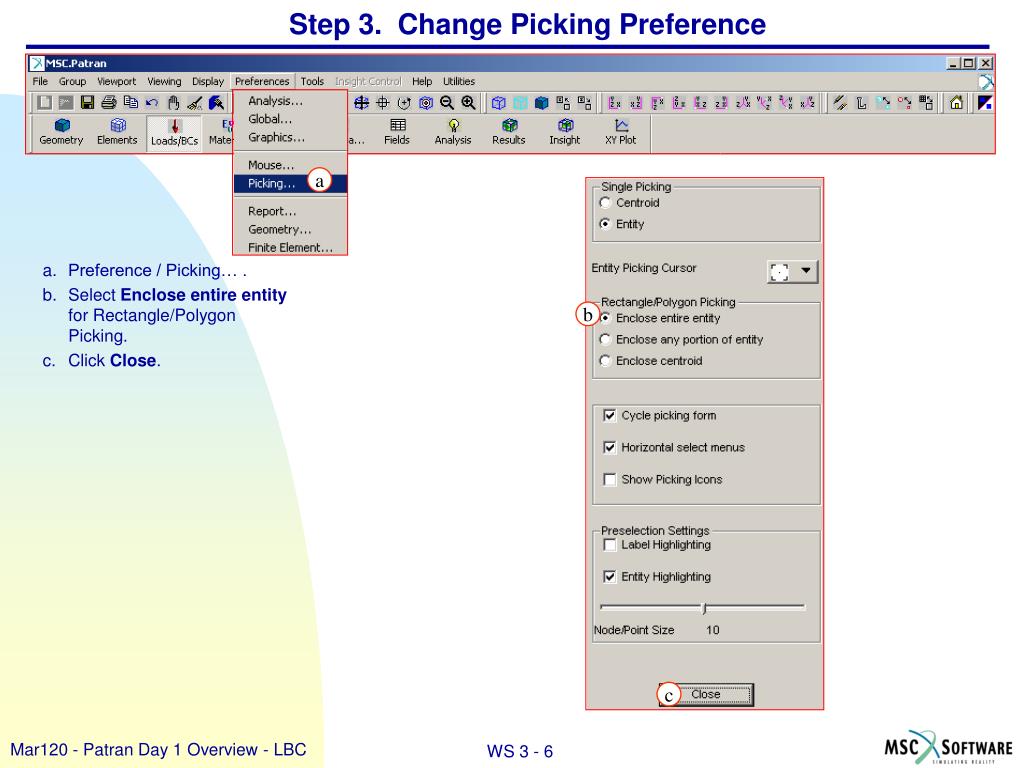Click the hand Abort icon

coord(173,103)
